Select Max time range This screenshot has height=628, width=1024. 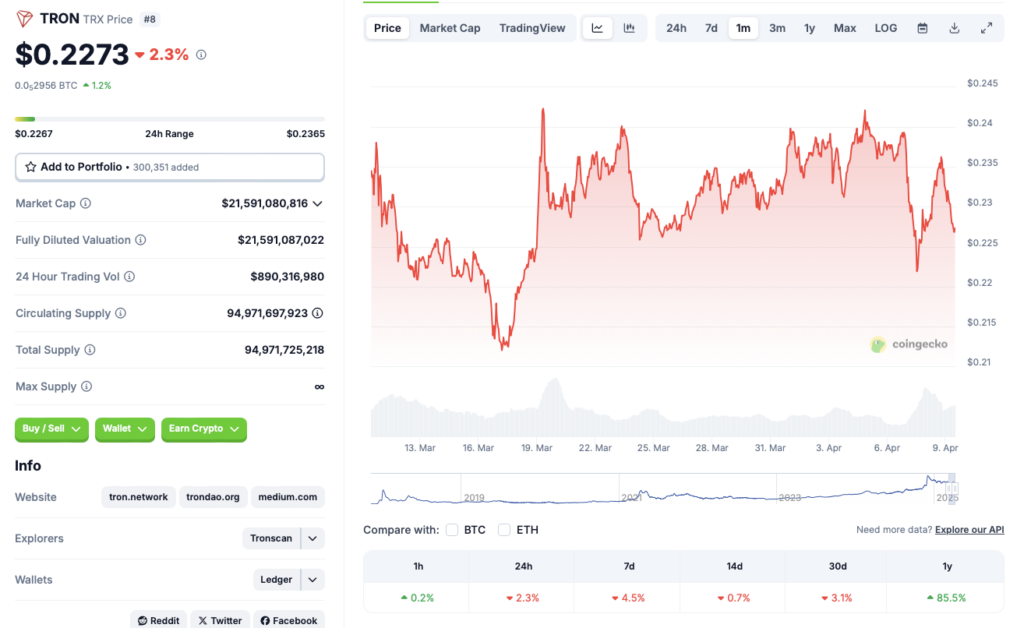pyautogui.click(x=844, y=28)
